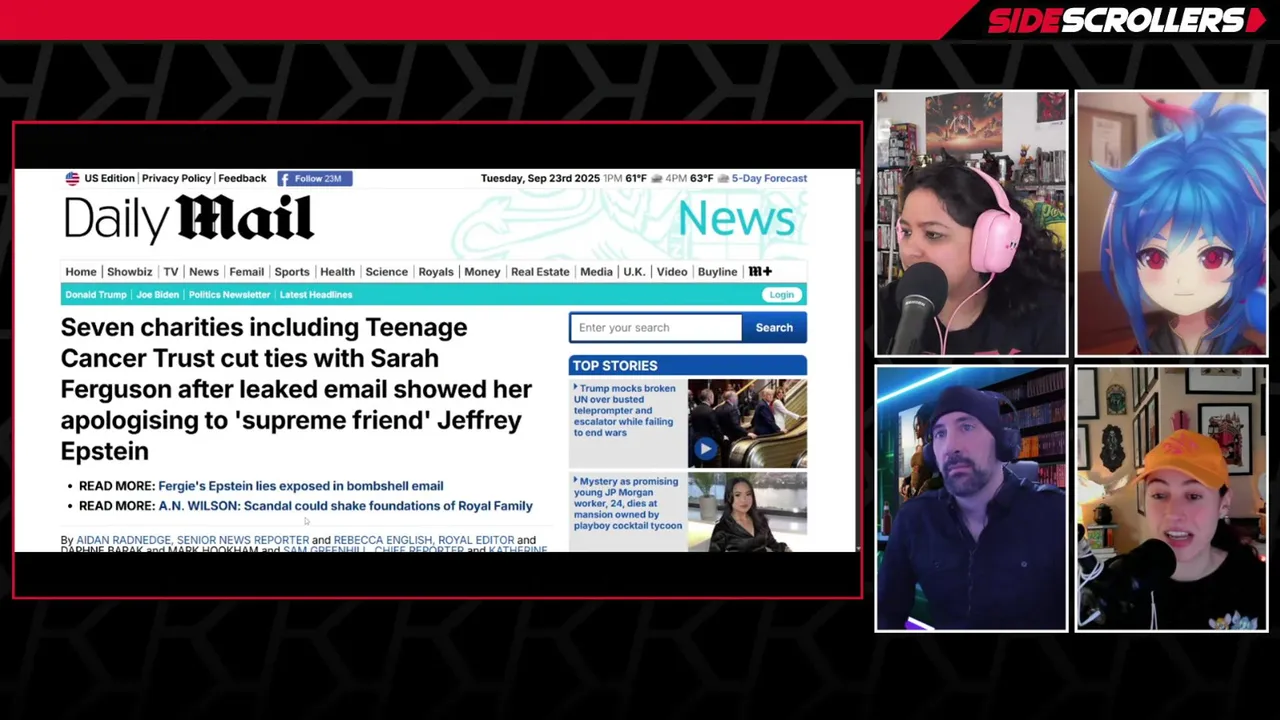Click the News section banner title
This screenshot has height=720, width=1280.
(x=737, y=219)
